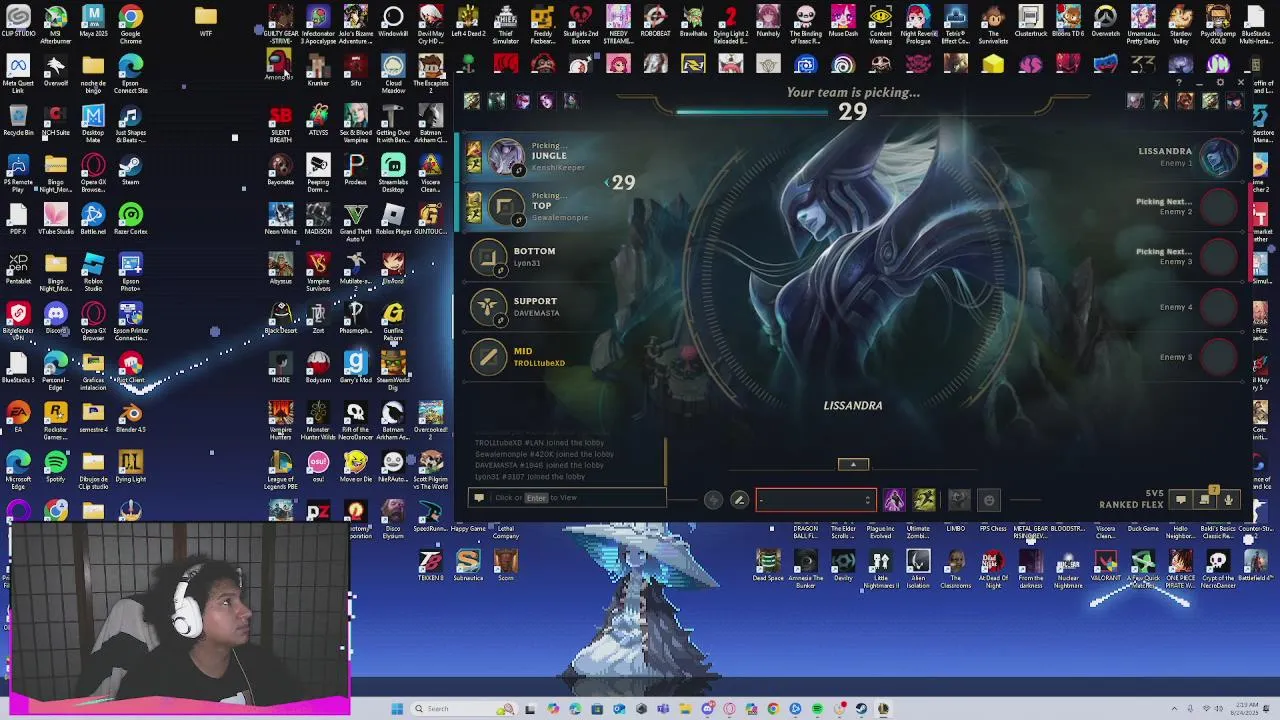Screen dimensions: 1280x720
Task: Toggle voice microphone button in champ select
Action: point(1228,499)
